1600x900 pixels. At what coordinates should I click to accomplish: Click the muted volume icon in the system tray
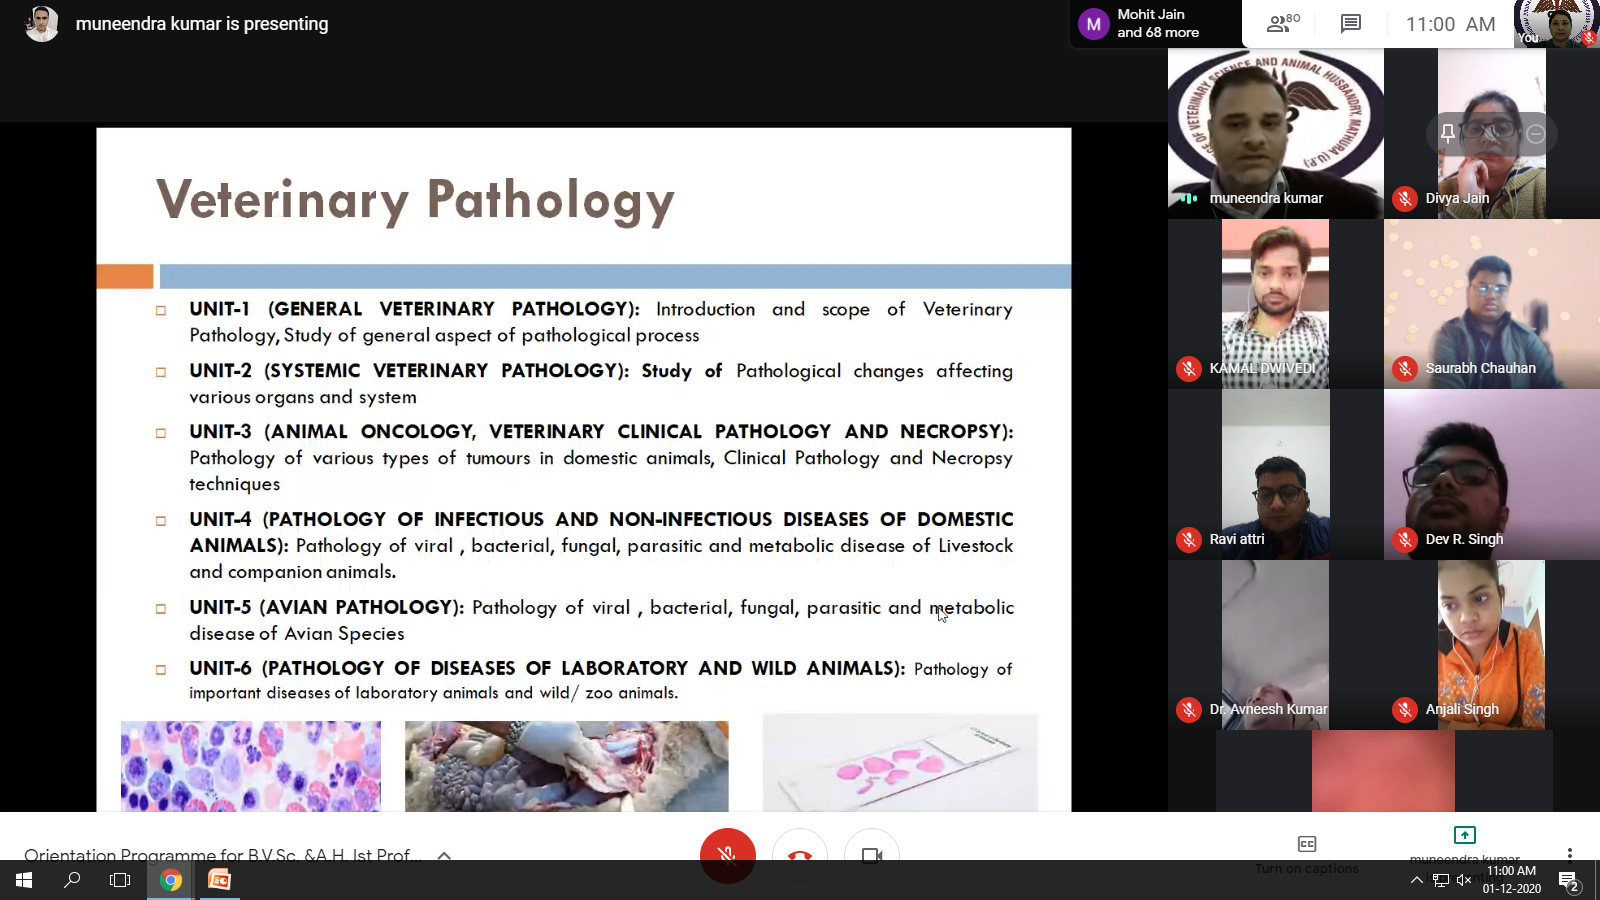[x=1464, y=880]
